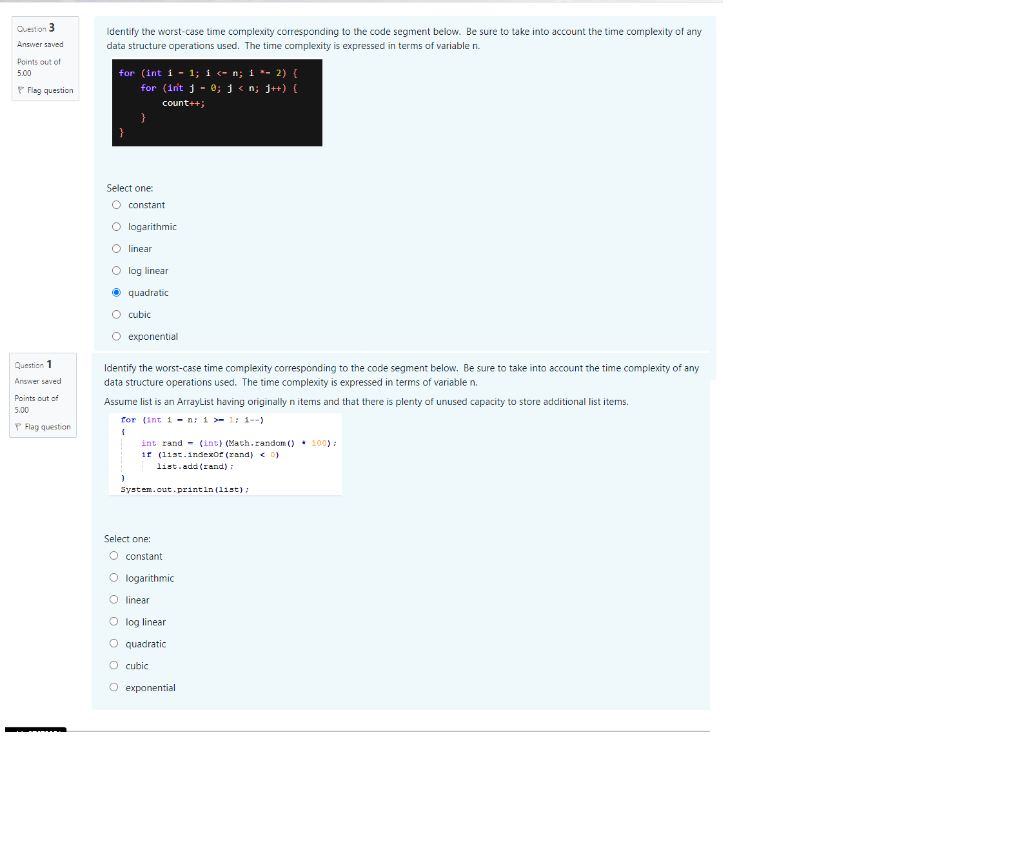This screenshot has height=864, width=1024.
Task: Select the linear radio button in Question 1
Action: tap(114, 600)
